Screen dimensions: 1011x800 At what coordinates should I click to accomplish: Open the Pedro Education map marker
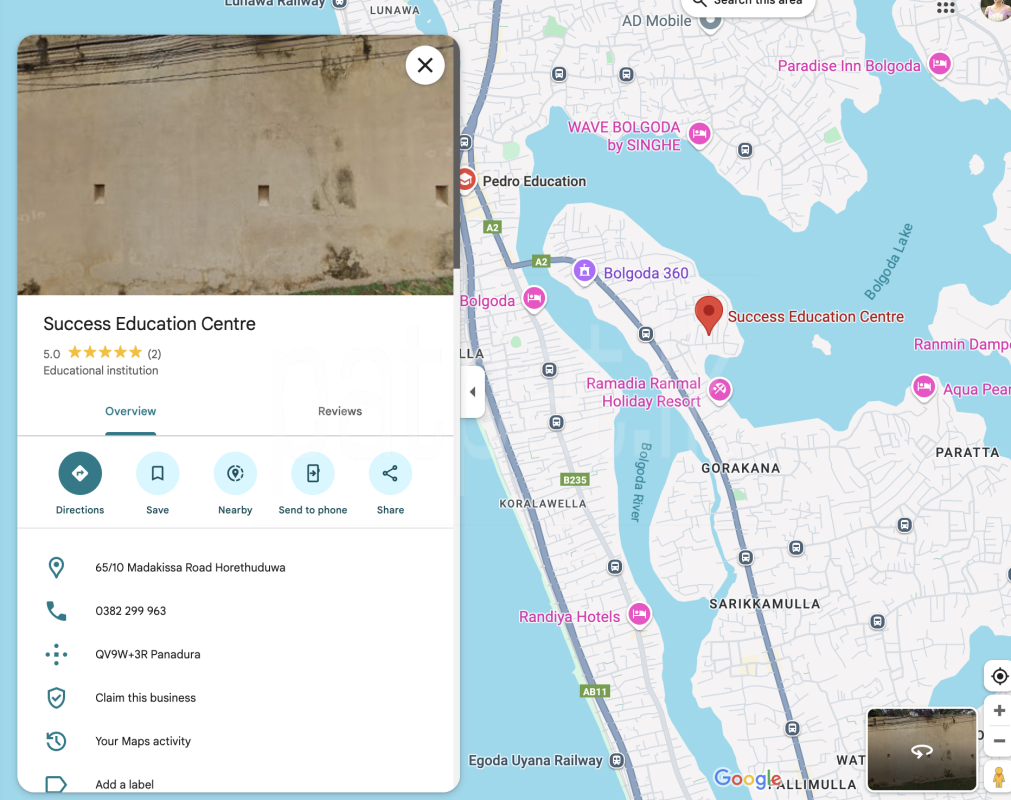pyautogui.click(x=466, y=180)
